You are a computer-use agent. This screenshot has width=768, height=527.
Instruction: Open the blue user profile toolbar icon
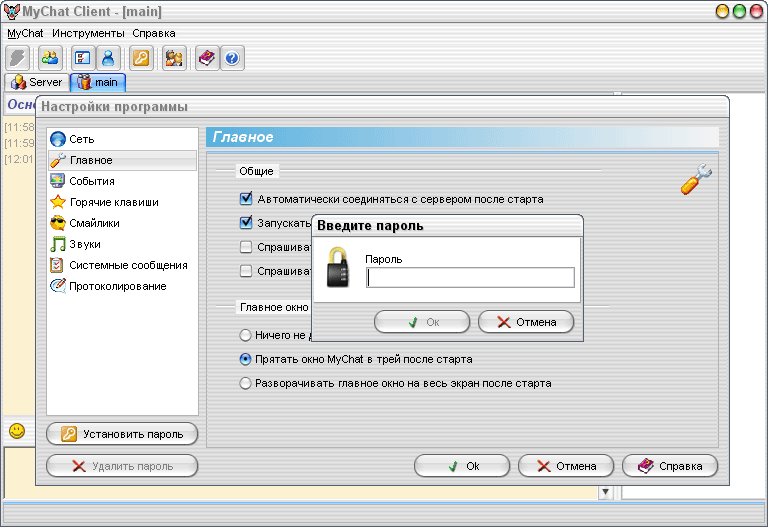click(x=108, y=58)
